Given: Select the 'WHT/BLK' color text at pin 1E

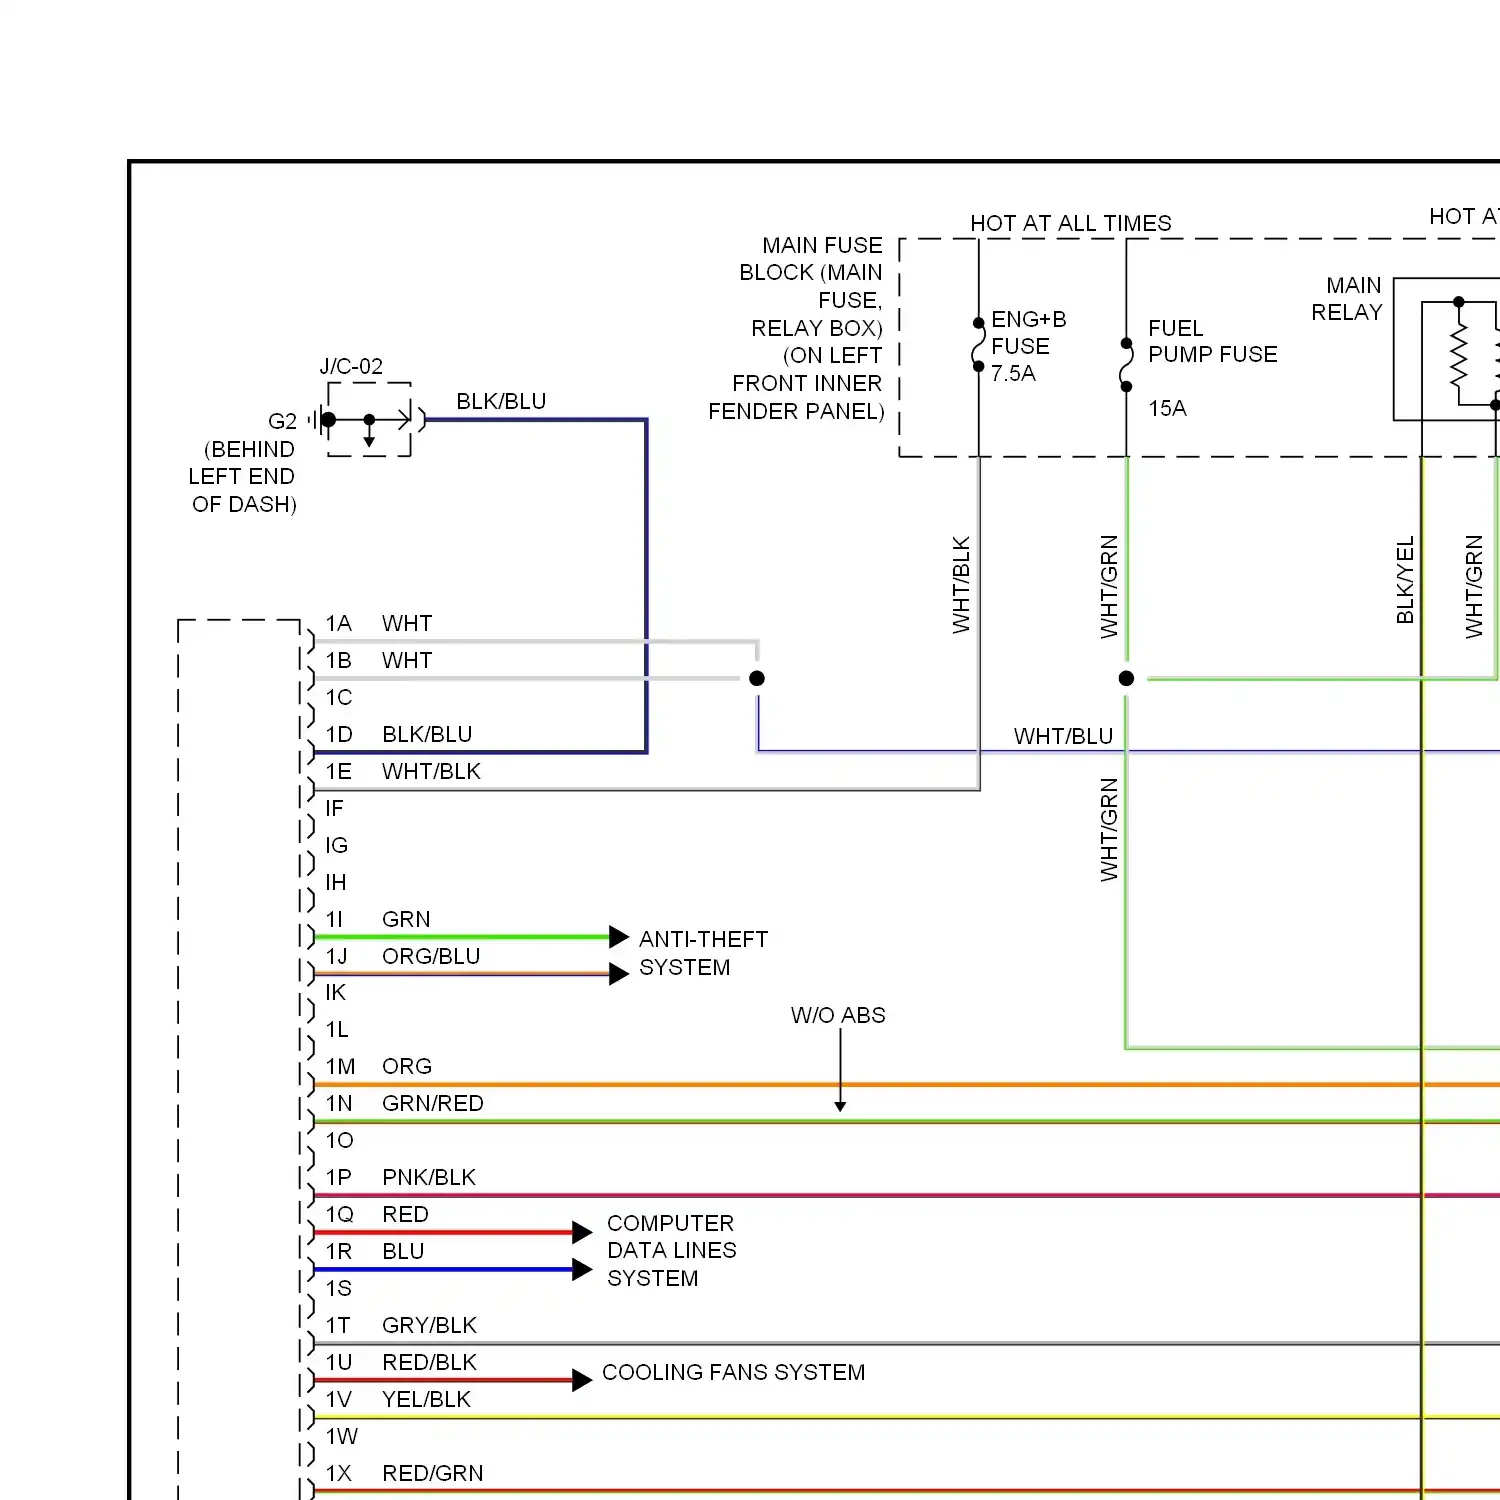Looking at the screenshot, I should coord(431,772).
